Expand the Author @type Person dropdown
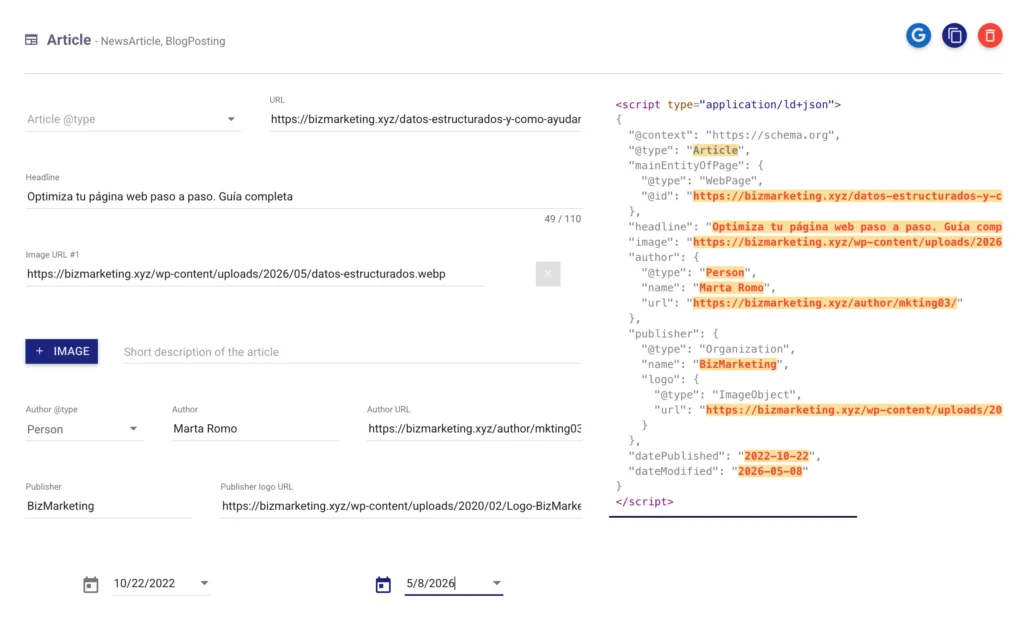The width and height of the screenshot is (1024, 623). (x=84, y=429)
